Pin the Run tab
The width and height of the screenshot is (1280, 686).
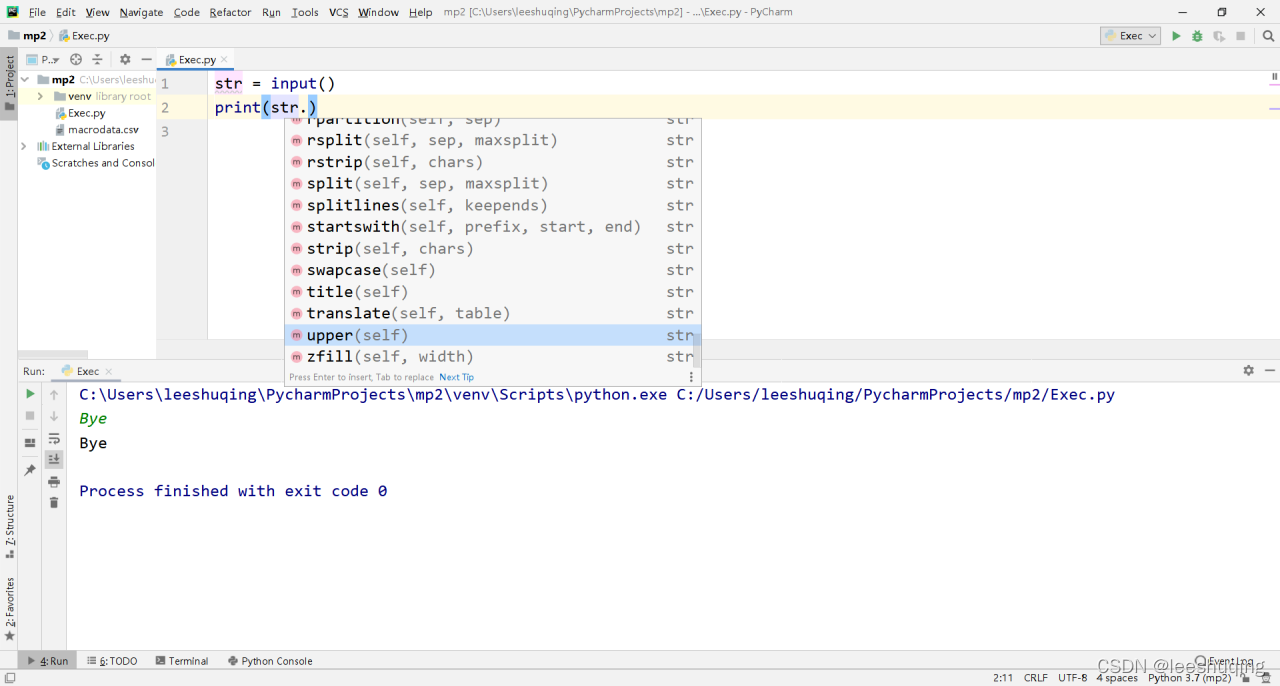[x=30, y=469]
